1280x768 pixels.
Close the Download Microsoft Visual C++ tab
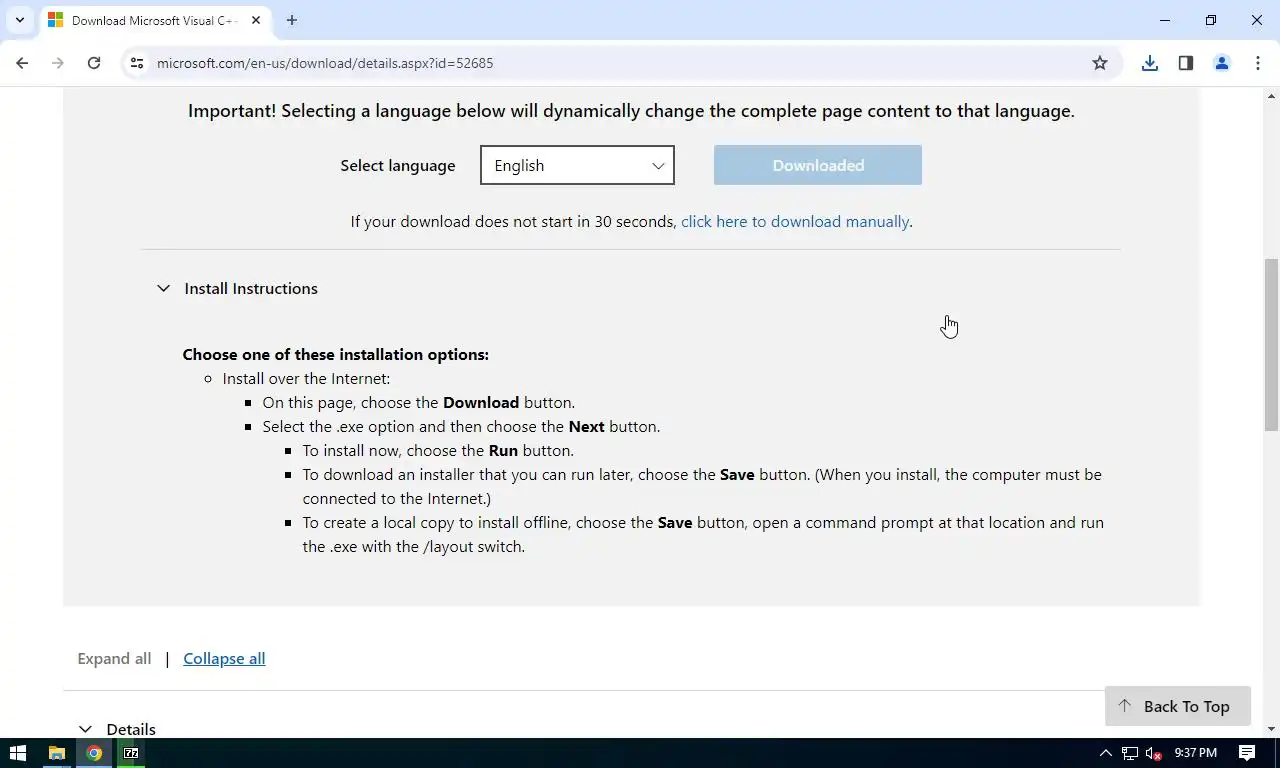point(256,20)
